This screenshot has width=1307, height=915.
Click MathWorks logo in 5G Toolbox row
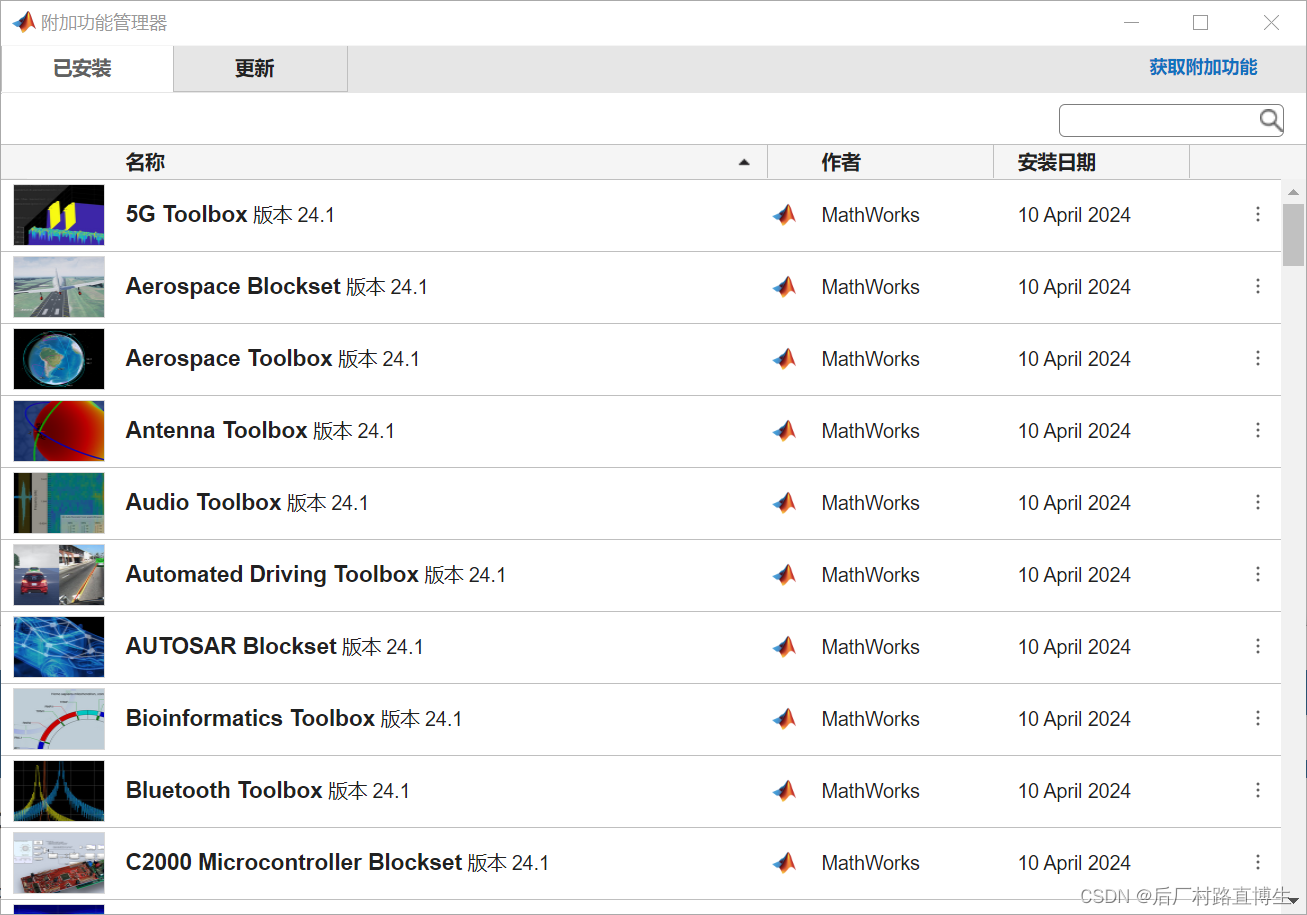(x=785, y=215)
